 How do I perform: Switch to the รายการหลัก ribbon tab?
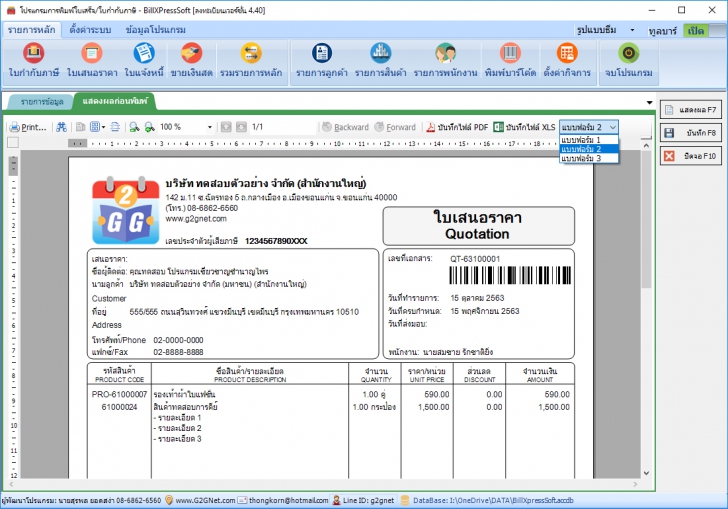pos(32,30)
